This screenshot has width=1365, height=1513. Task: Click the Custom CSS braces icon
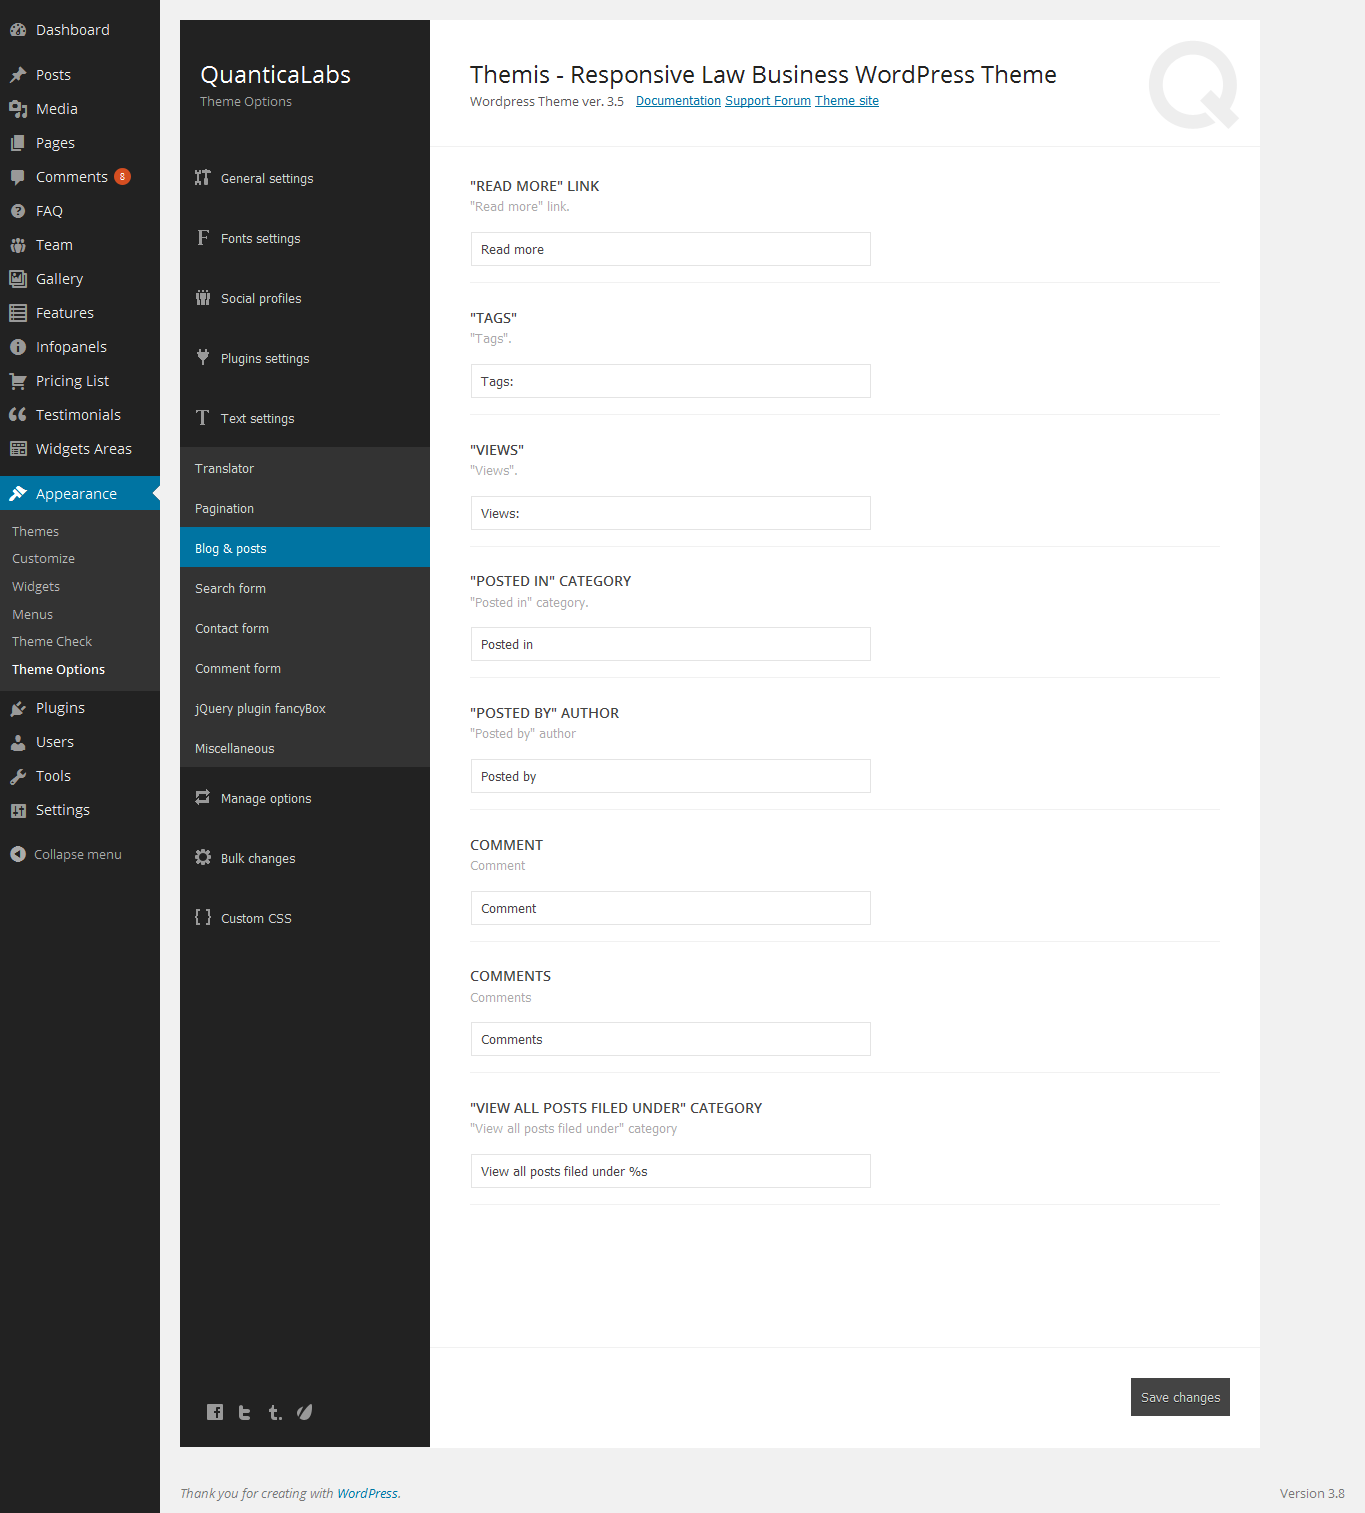[203, 918]
